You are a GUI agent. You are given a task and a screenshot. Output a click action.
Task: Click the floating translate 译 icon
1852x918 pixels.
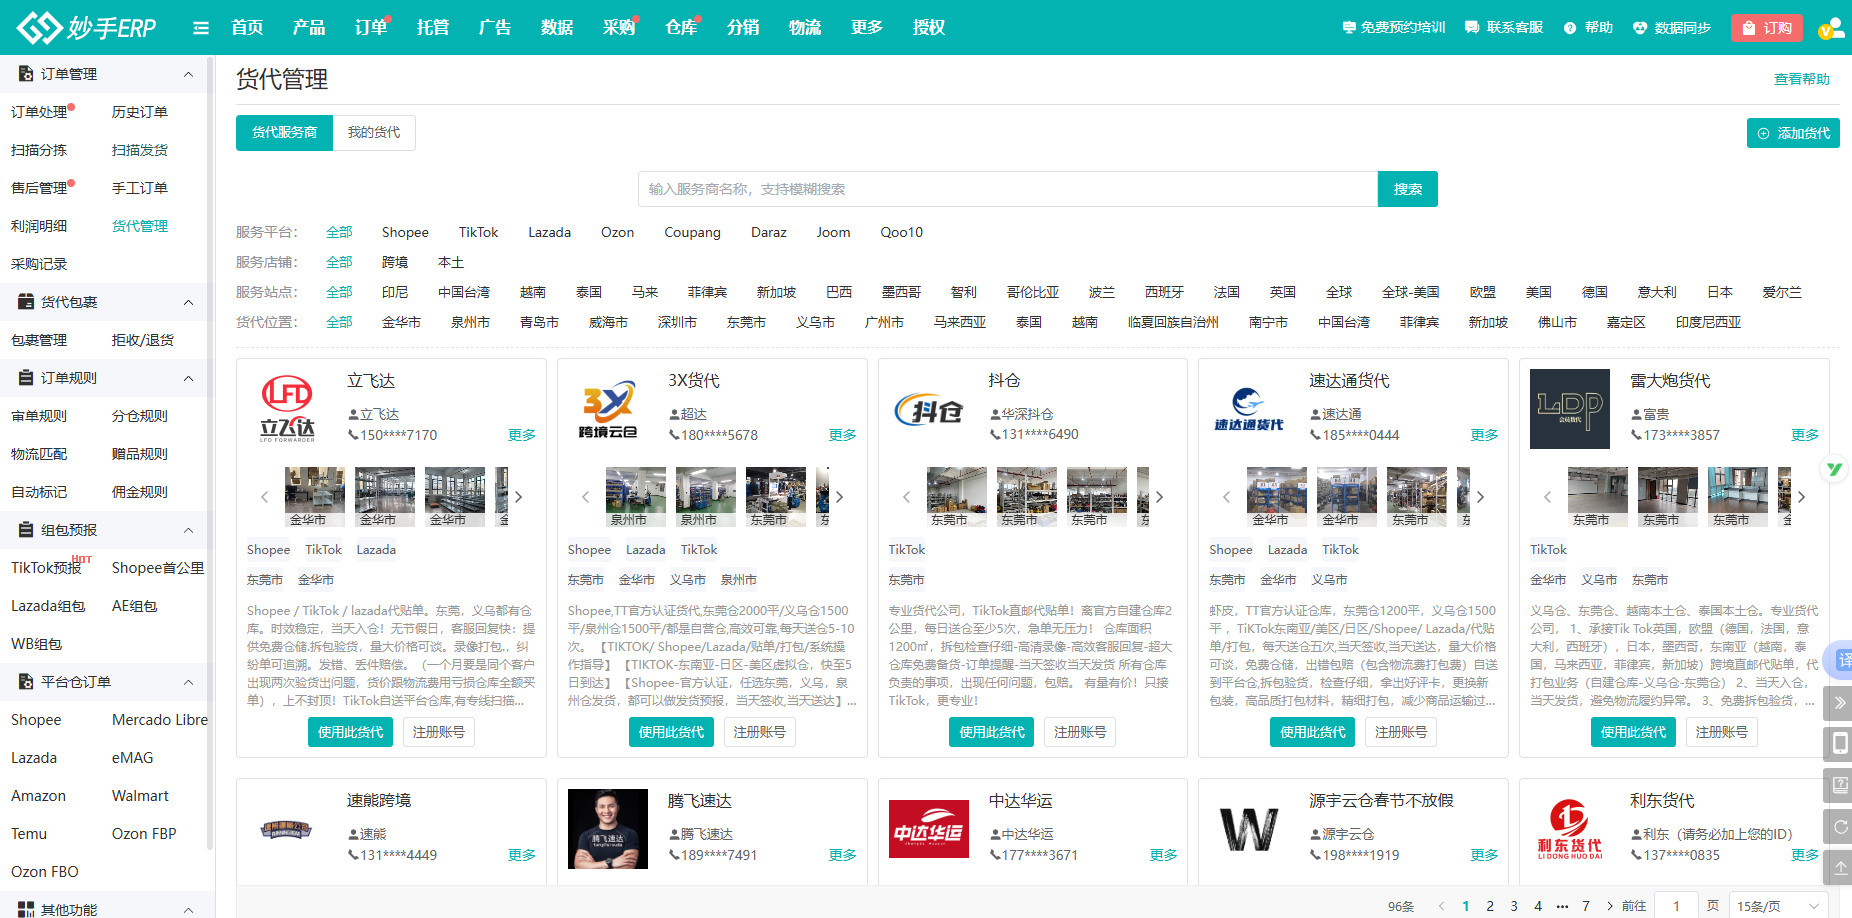1842,660
